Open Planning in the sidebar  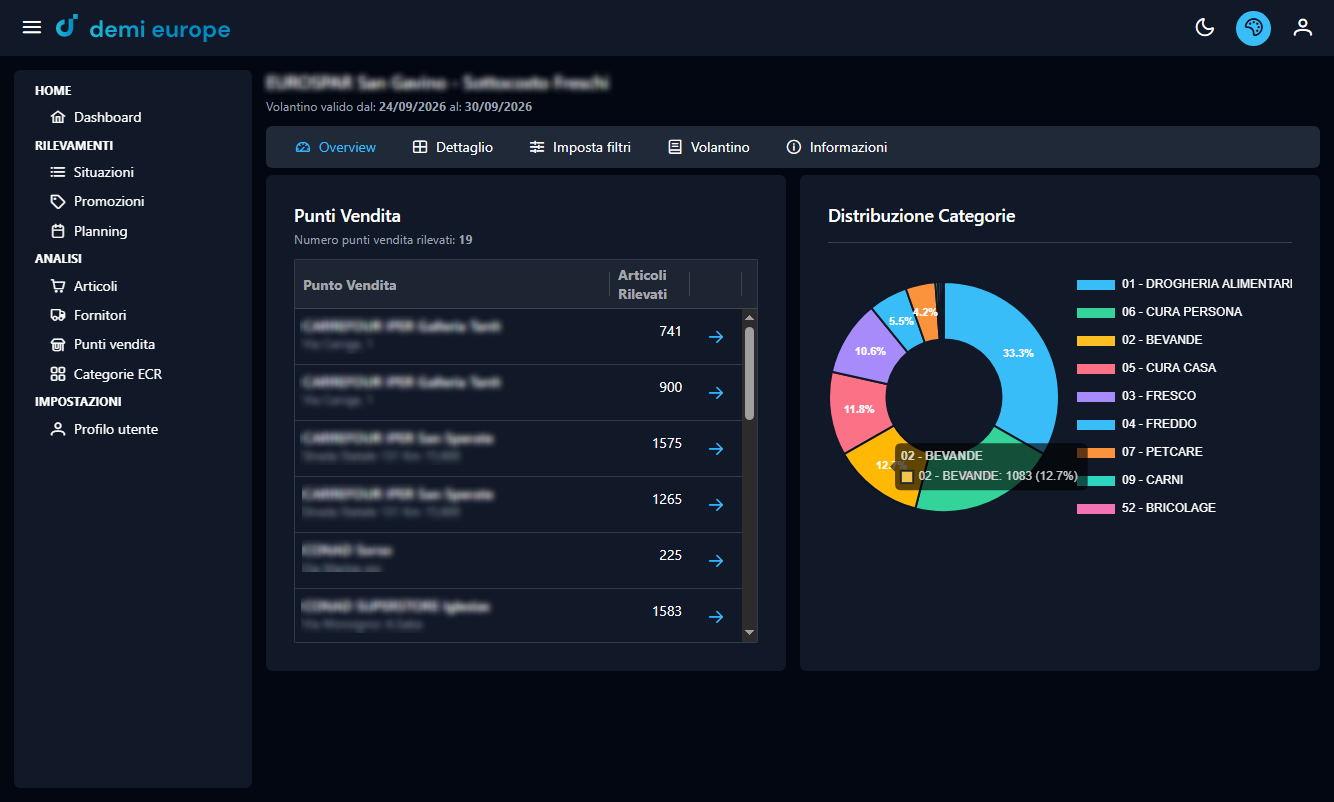click(x=89, y=231)
